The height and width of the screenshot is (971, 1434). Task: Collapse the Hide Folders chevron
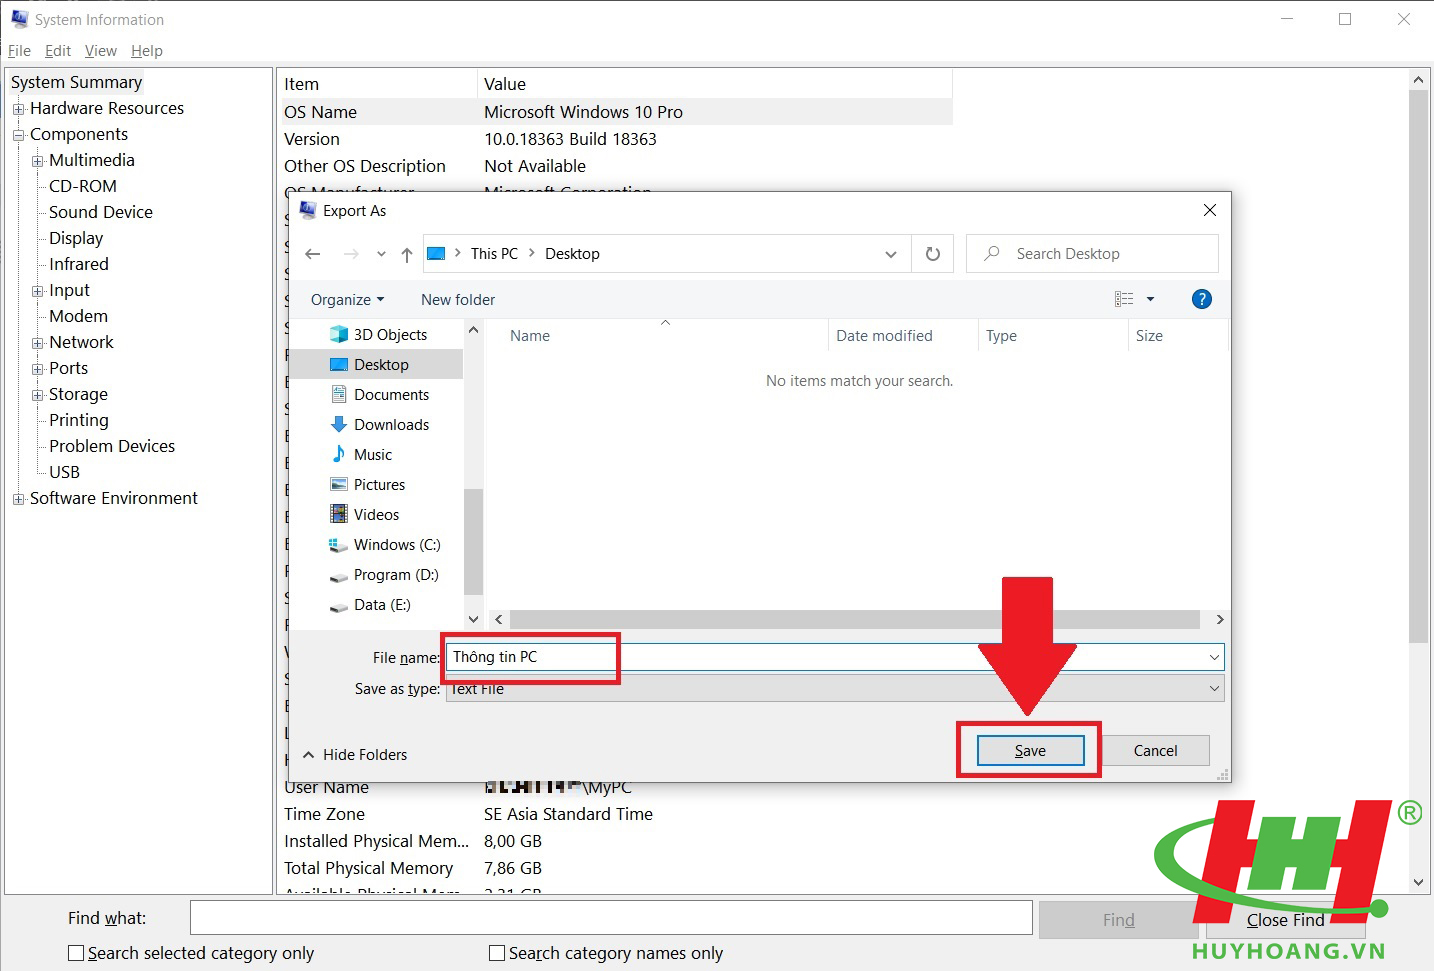309,755
